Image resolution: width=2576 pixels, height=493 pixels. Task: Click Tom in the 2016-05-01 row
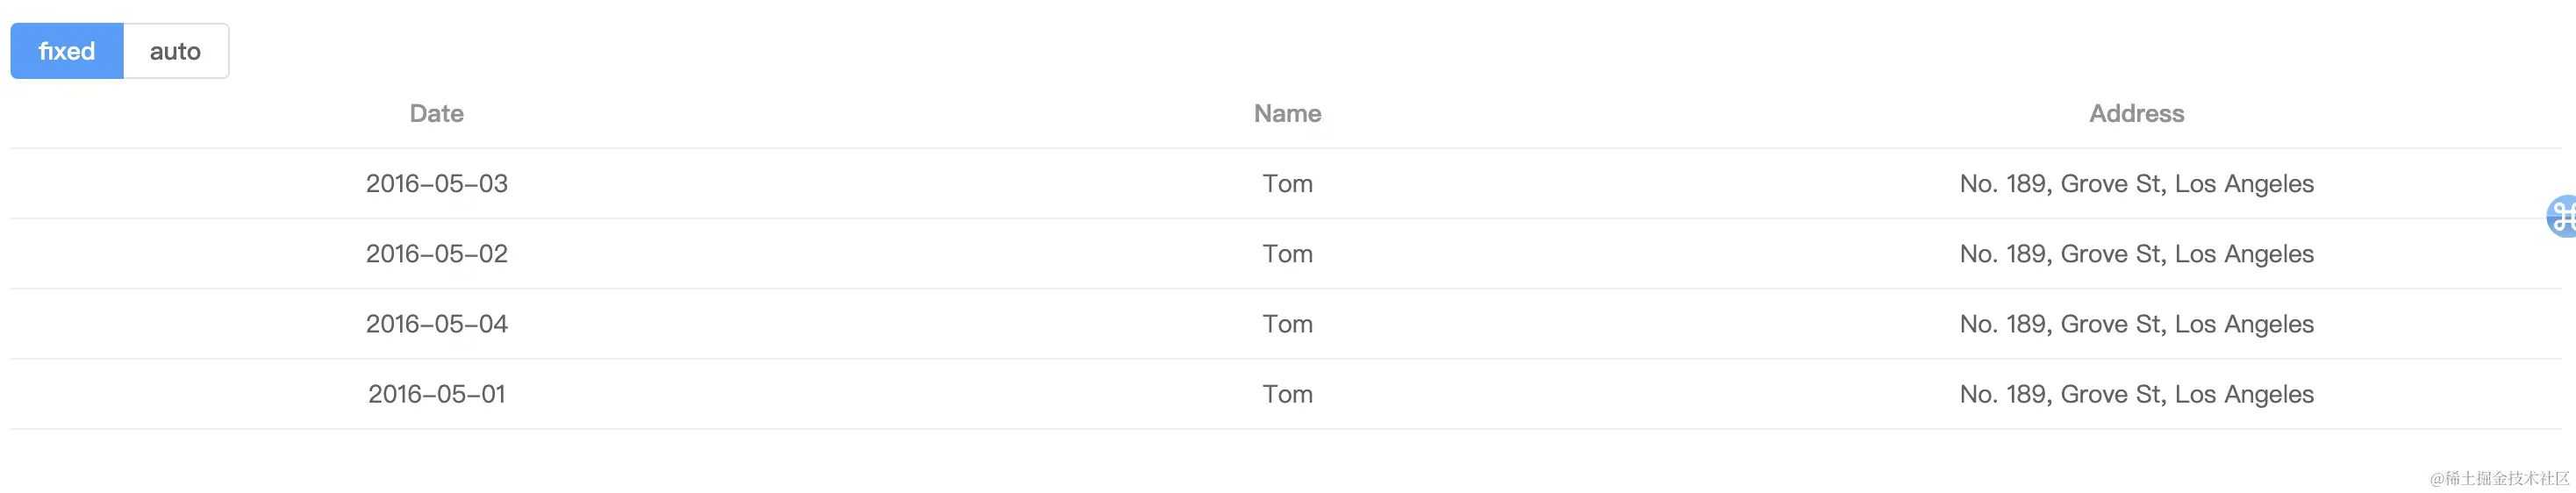[1288, 394]
